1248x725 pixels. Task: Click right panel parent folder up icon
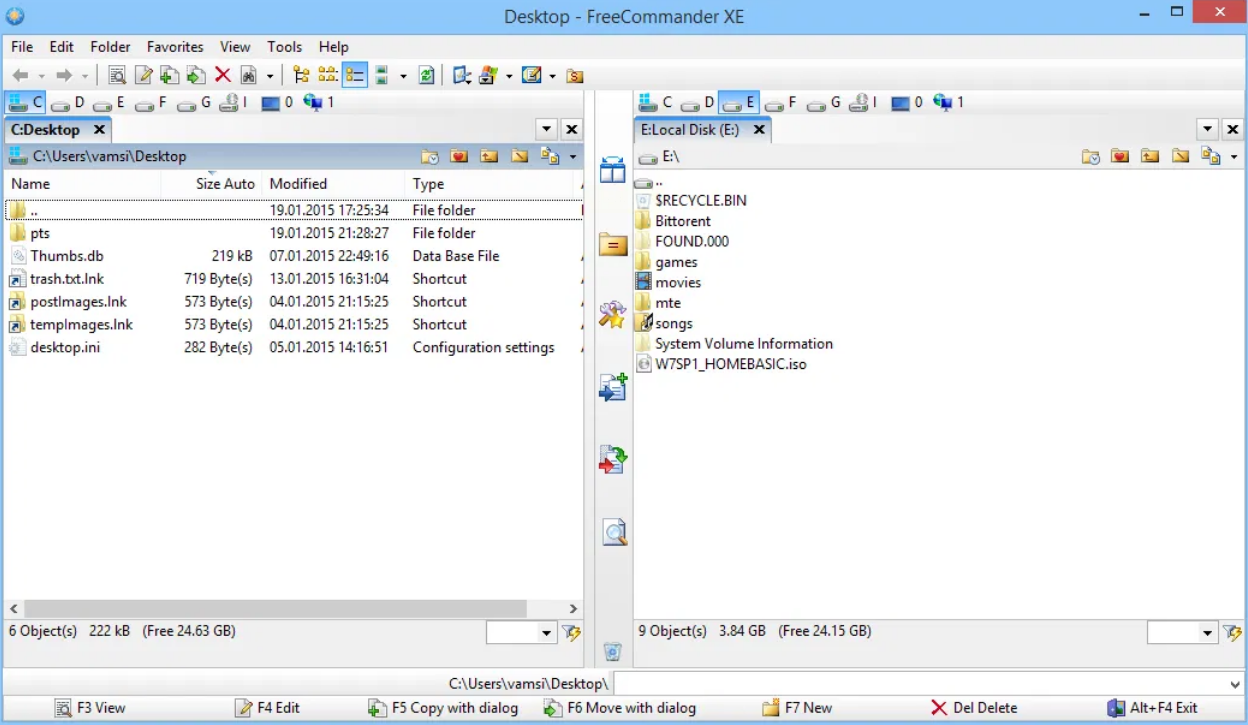click(1150, 156)
